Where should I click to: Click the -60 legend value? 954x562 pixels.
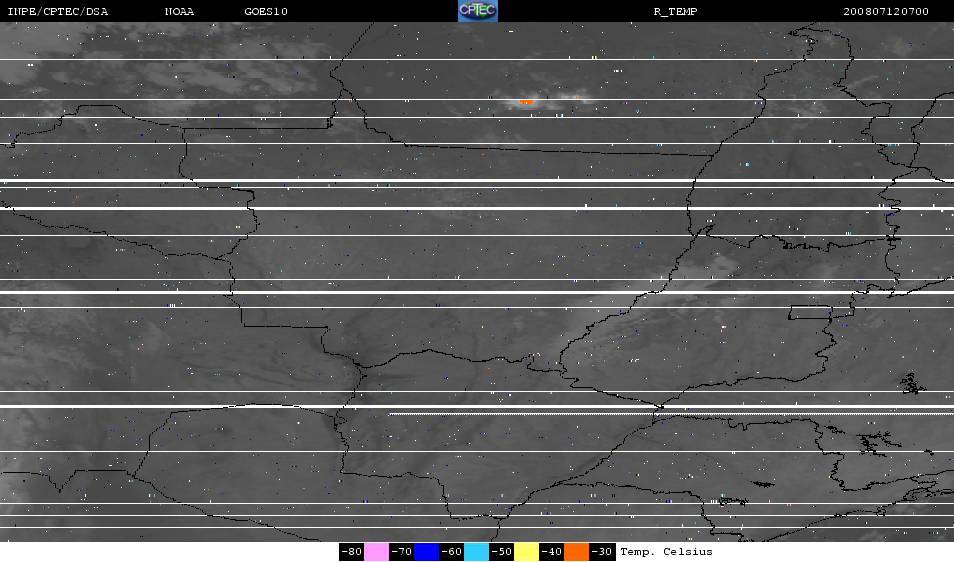tap(451, 552)
